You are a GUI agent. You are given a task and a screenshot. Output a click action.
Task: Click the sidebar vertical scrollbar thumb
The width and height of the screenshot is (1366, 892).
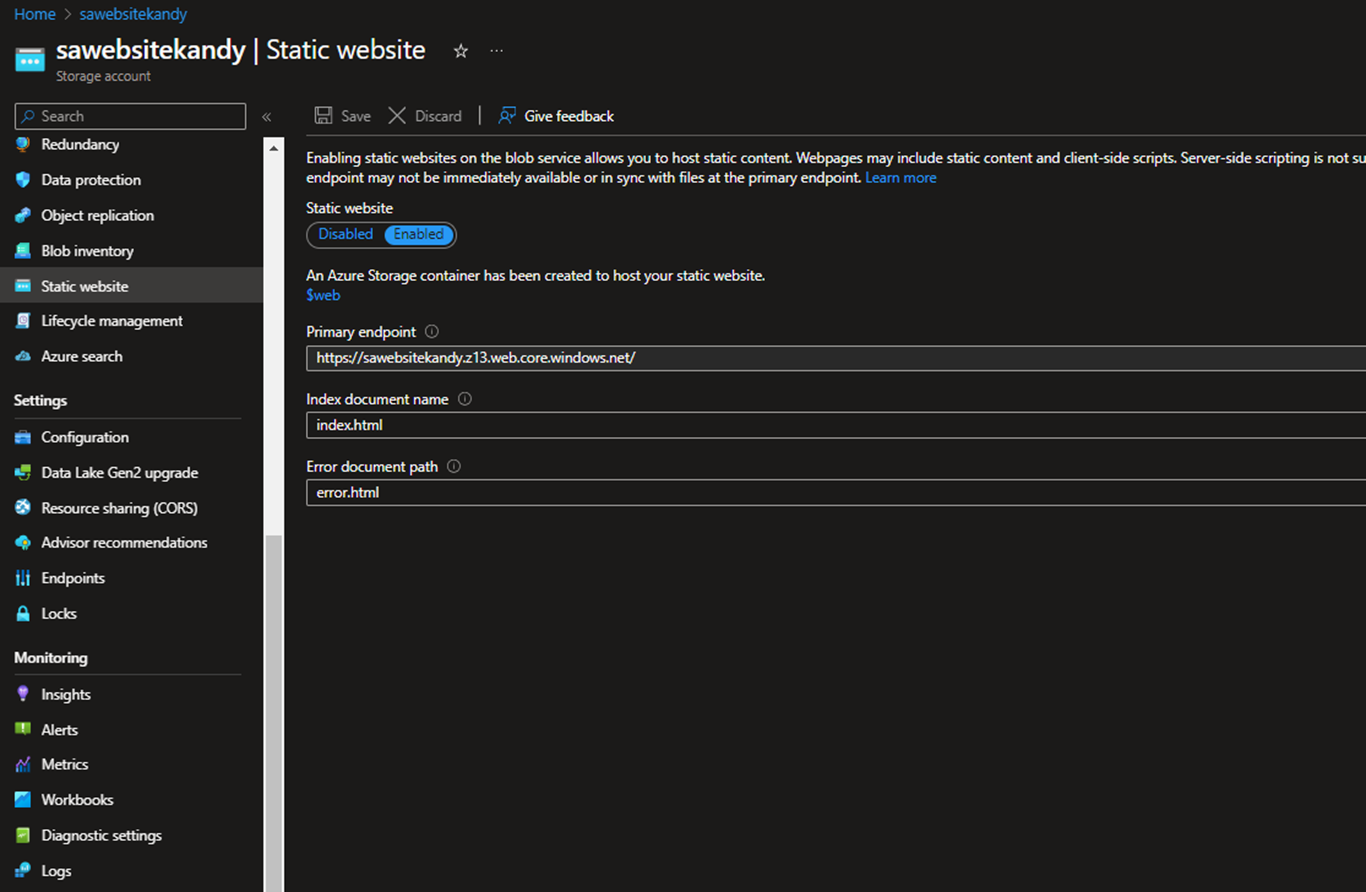pos(274,713)
